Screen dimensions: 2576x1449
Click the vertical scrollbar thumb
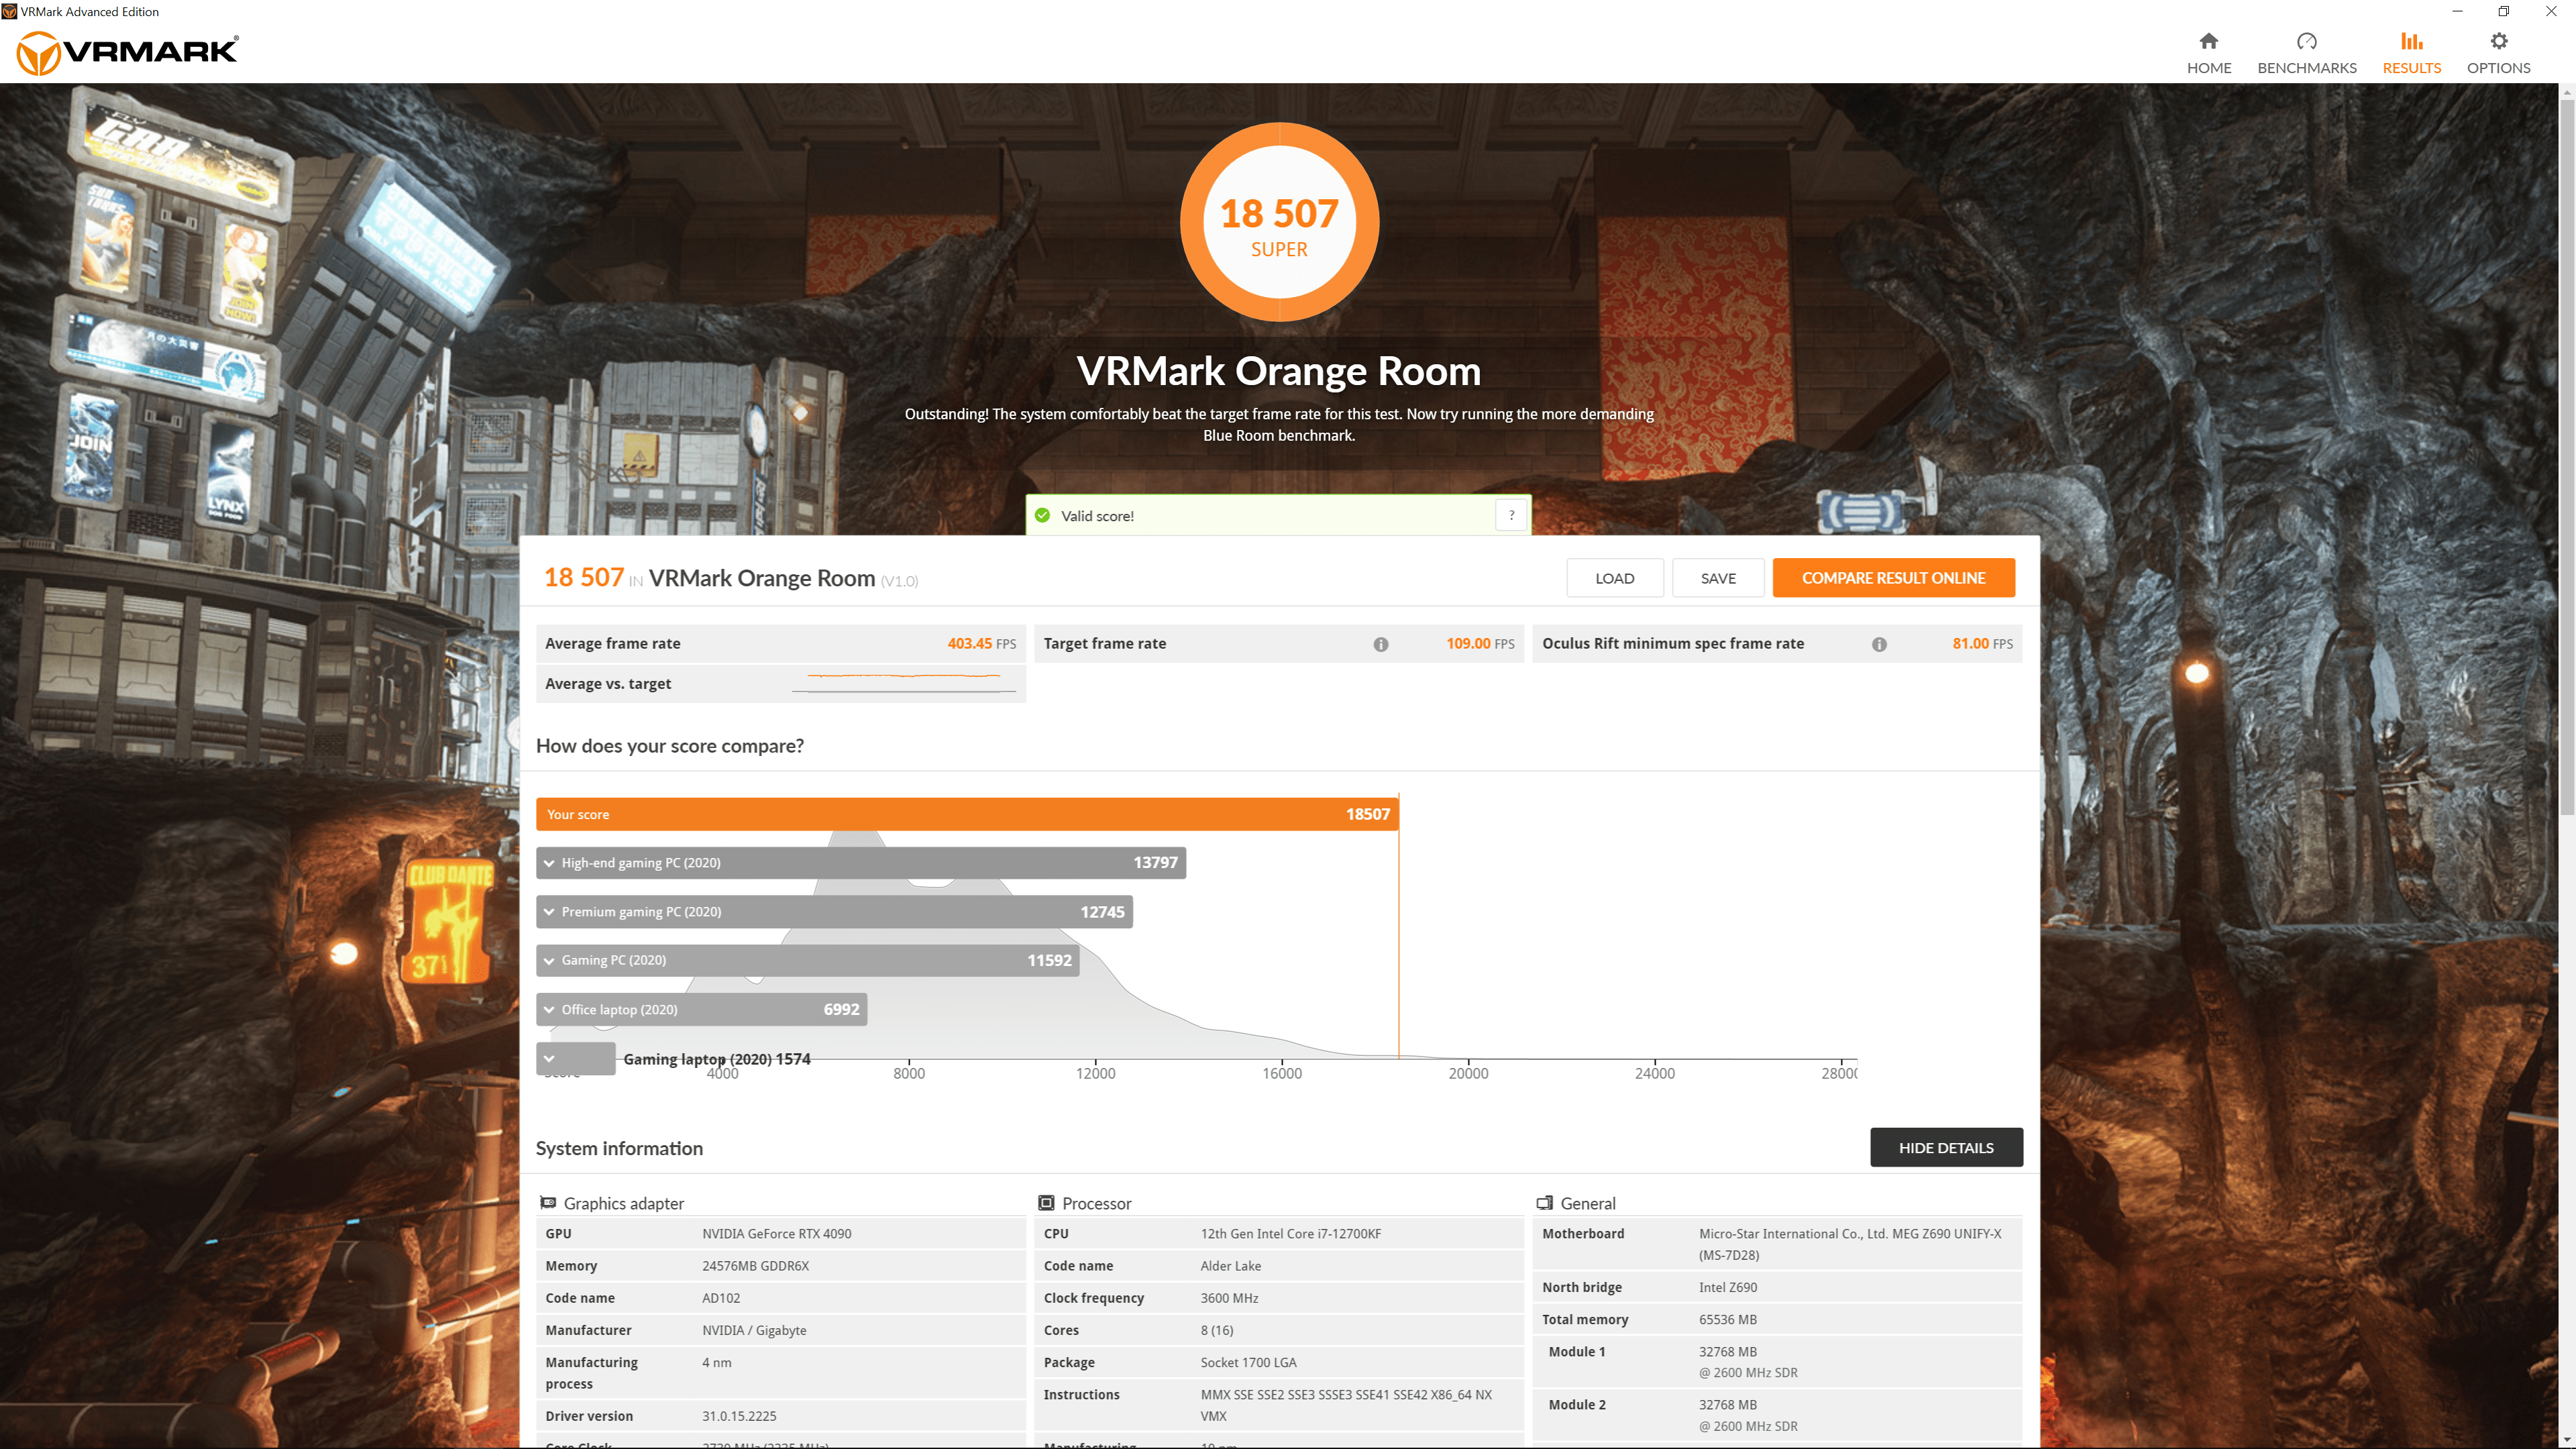[x=2567, y=456]
